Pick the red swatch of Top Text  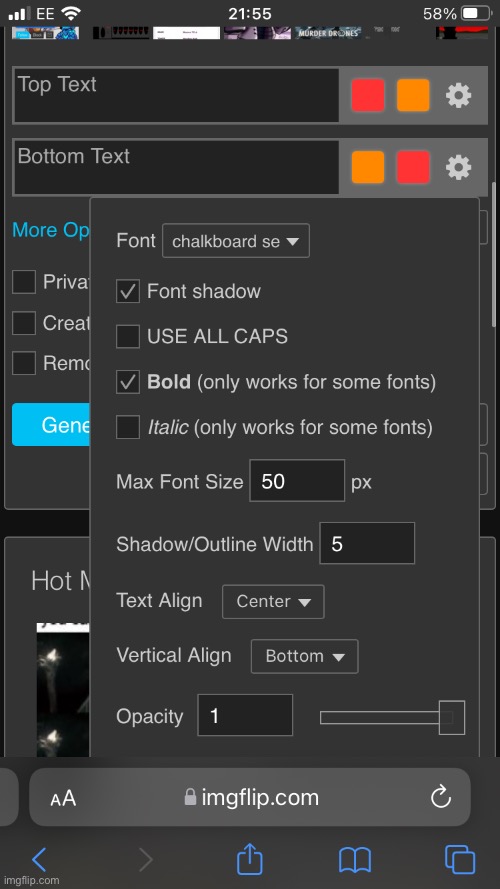pos(367,95)
